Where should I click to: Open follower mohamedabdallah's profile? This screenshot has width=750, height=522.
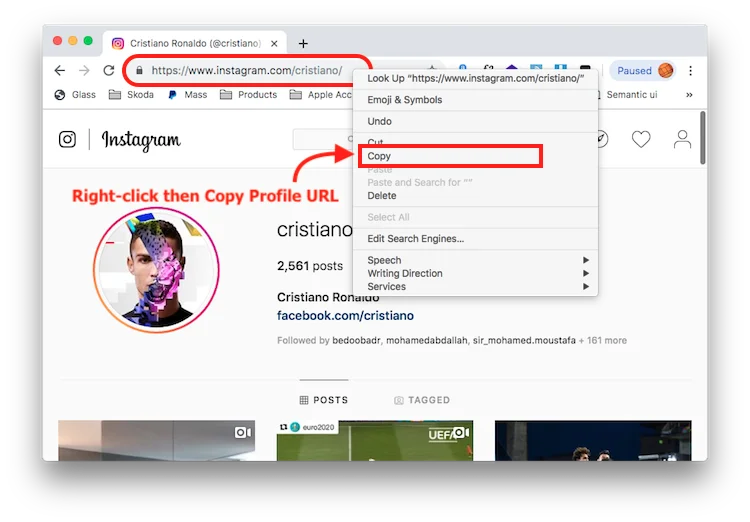[x=427, y=340]
